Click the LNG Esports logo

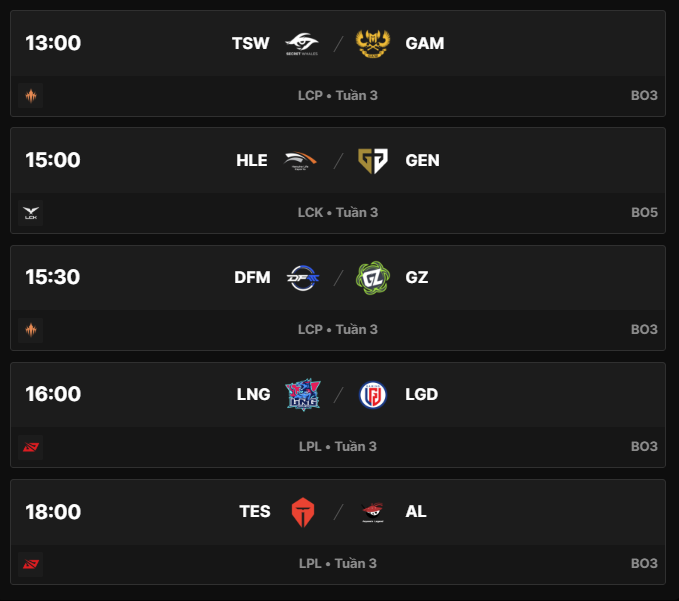pyautogui.click(x=302, y=394)
